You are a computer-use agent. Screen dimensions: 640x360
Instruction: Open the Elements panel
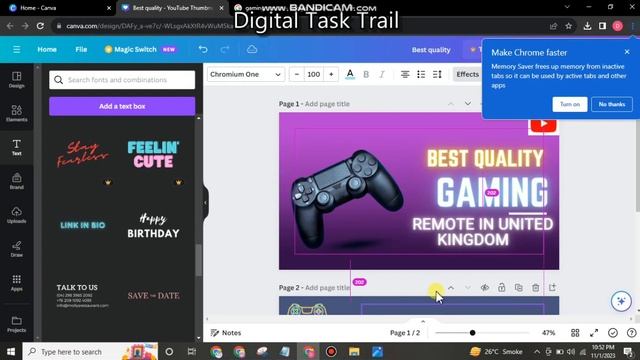point(16,113)
